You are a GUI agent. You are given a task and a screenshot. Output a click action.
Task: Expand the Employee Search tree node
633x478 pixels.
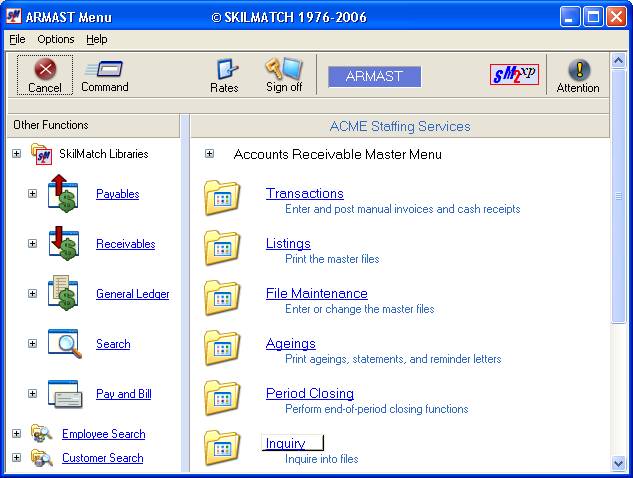click(16, 434)
